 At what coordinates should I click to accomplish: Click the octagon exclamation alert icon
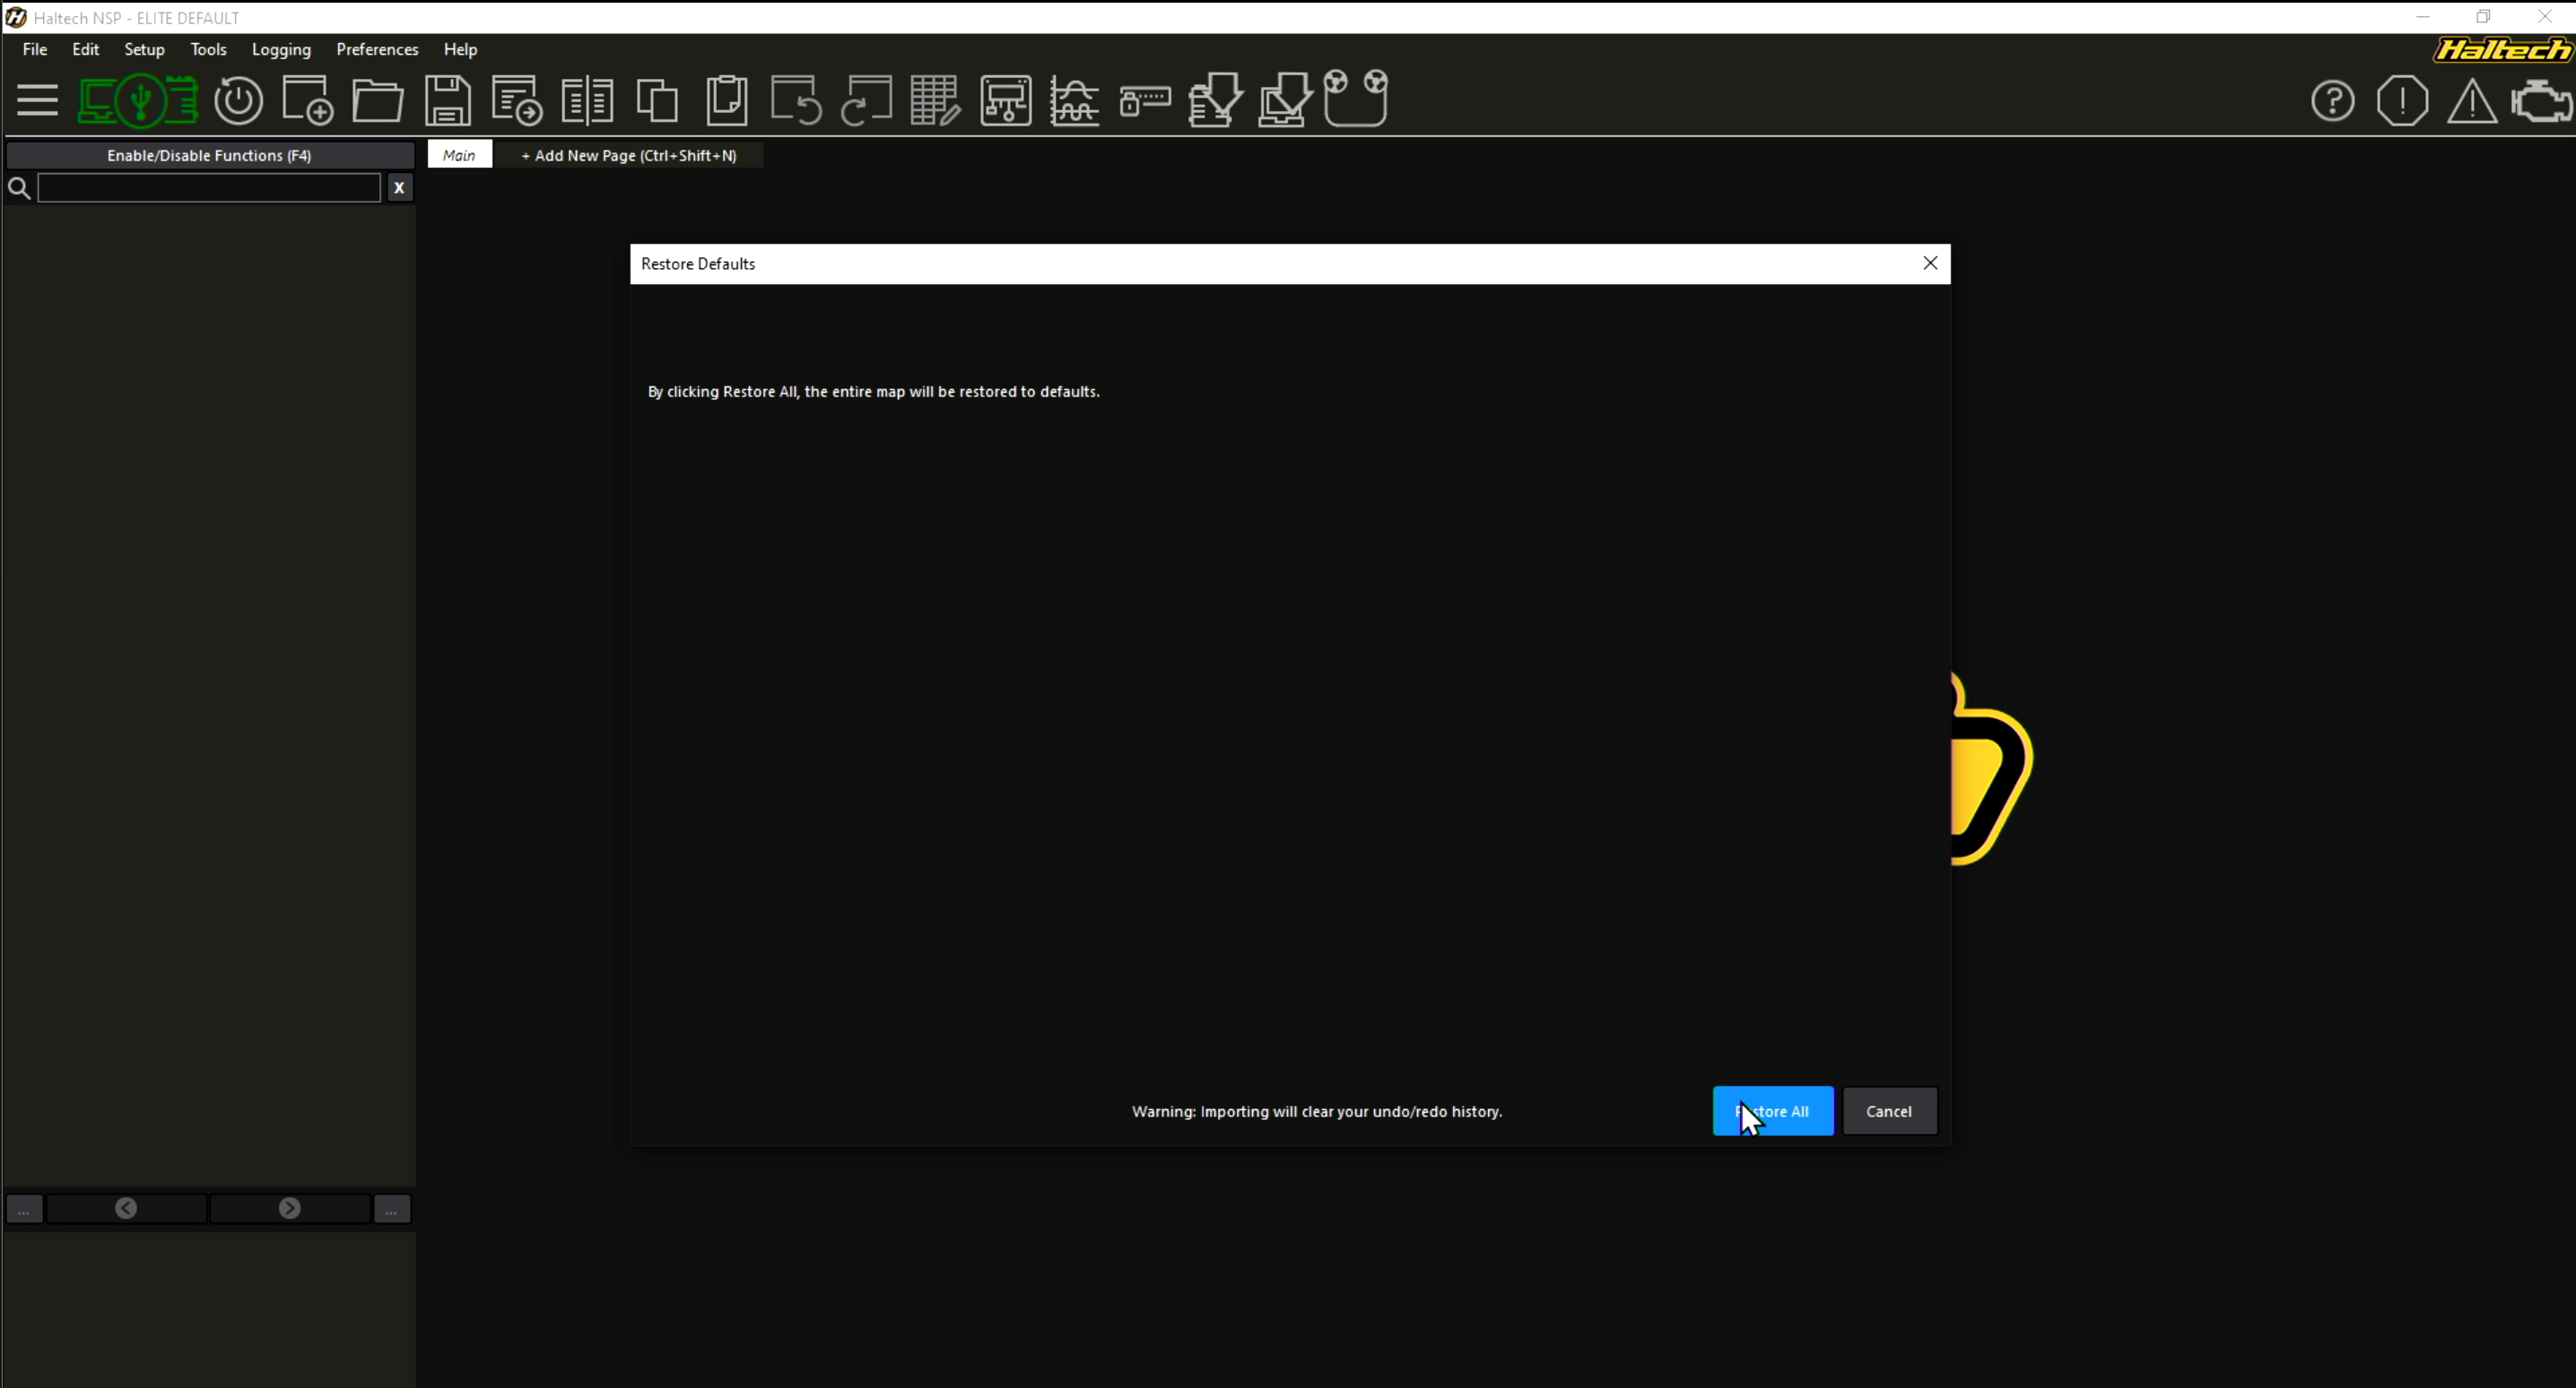pyautogui.click(x=2402, y=101)
